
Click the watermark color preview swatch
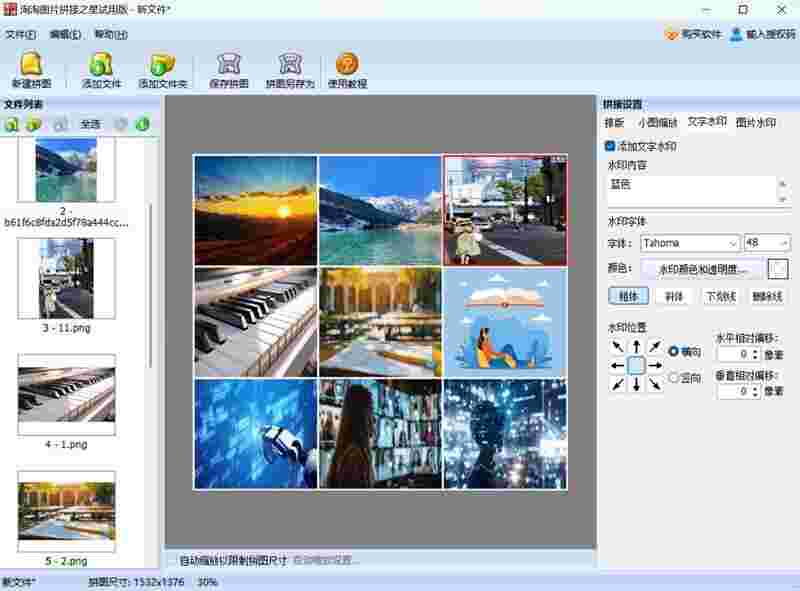point(778,269)
